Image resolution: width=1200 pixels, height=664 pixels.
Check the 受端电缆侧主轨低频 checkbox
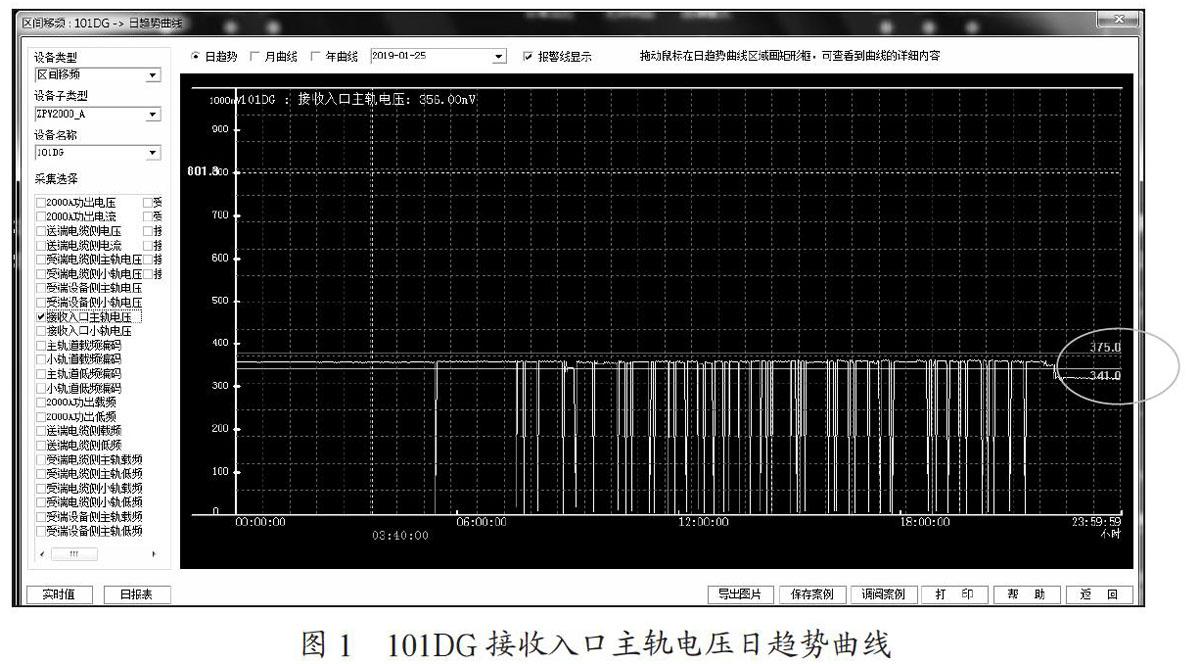click(x=41, y=473)
